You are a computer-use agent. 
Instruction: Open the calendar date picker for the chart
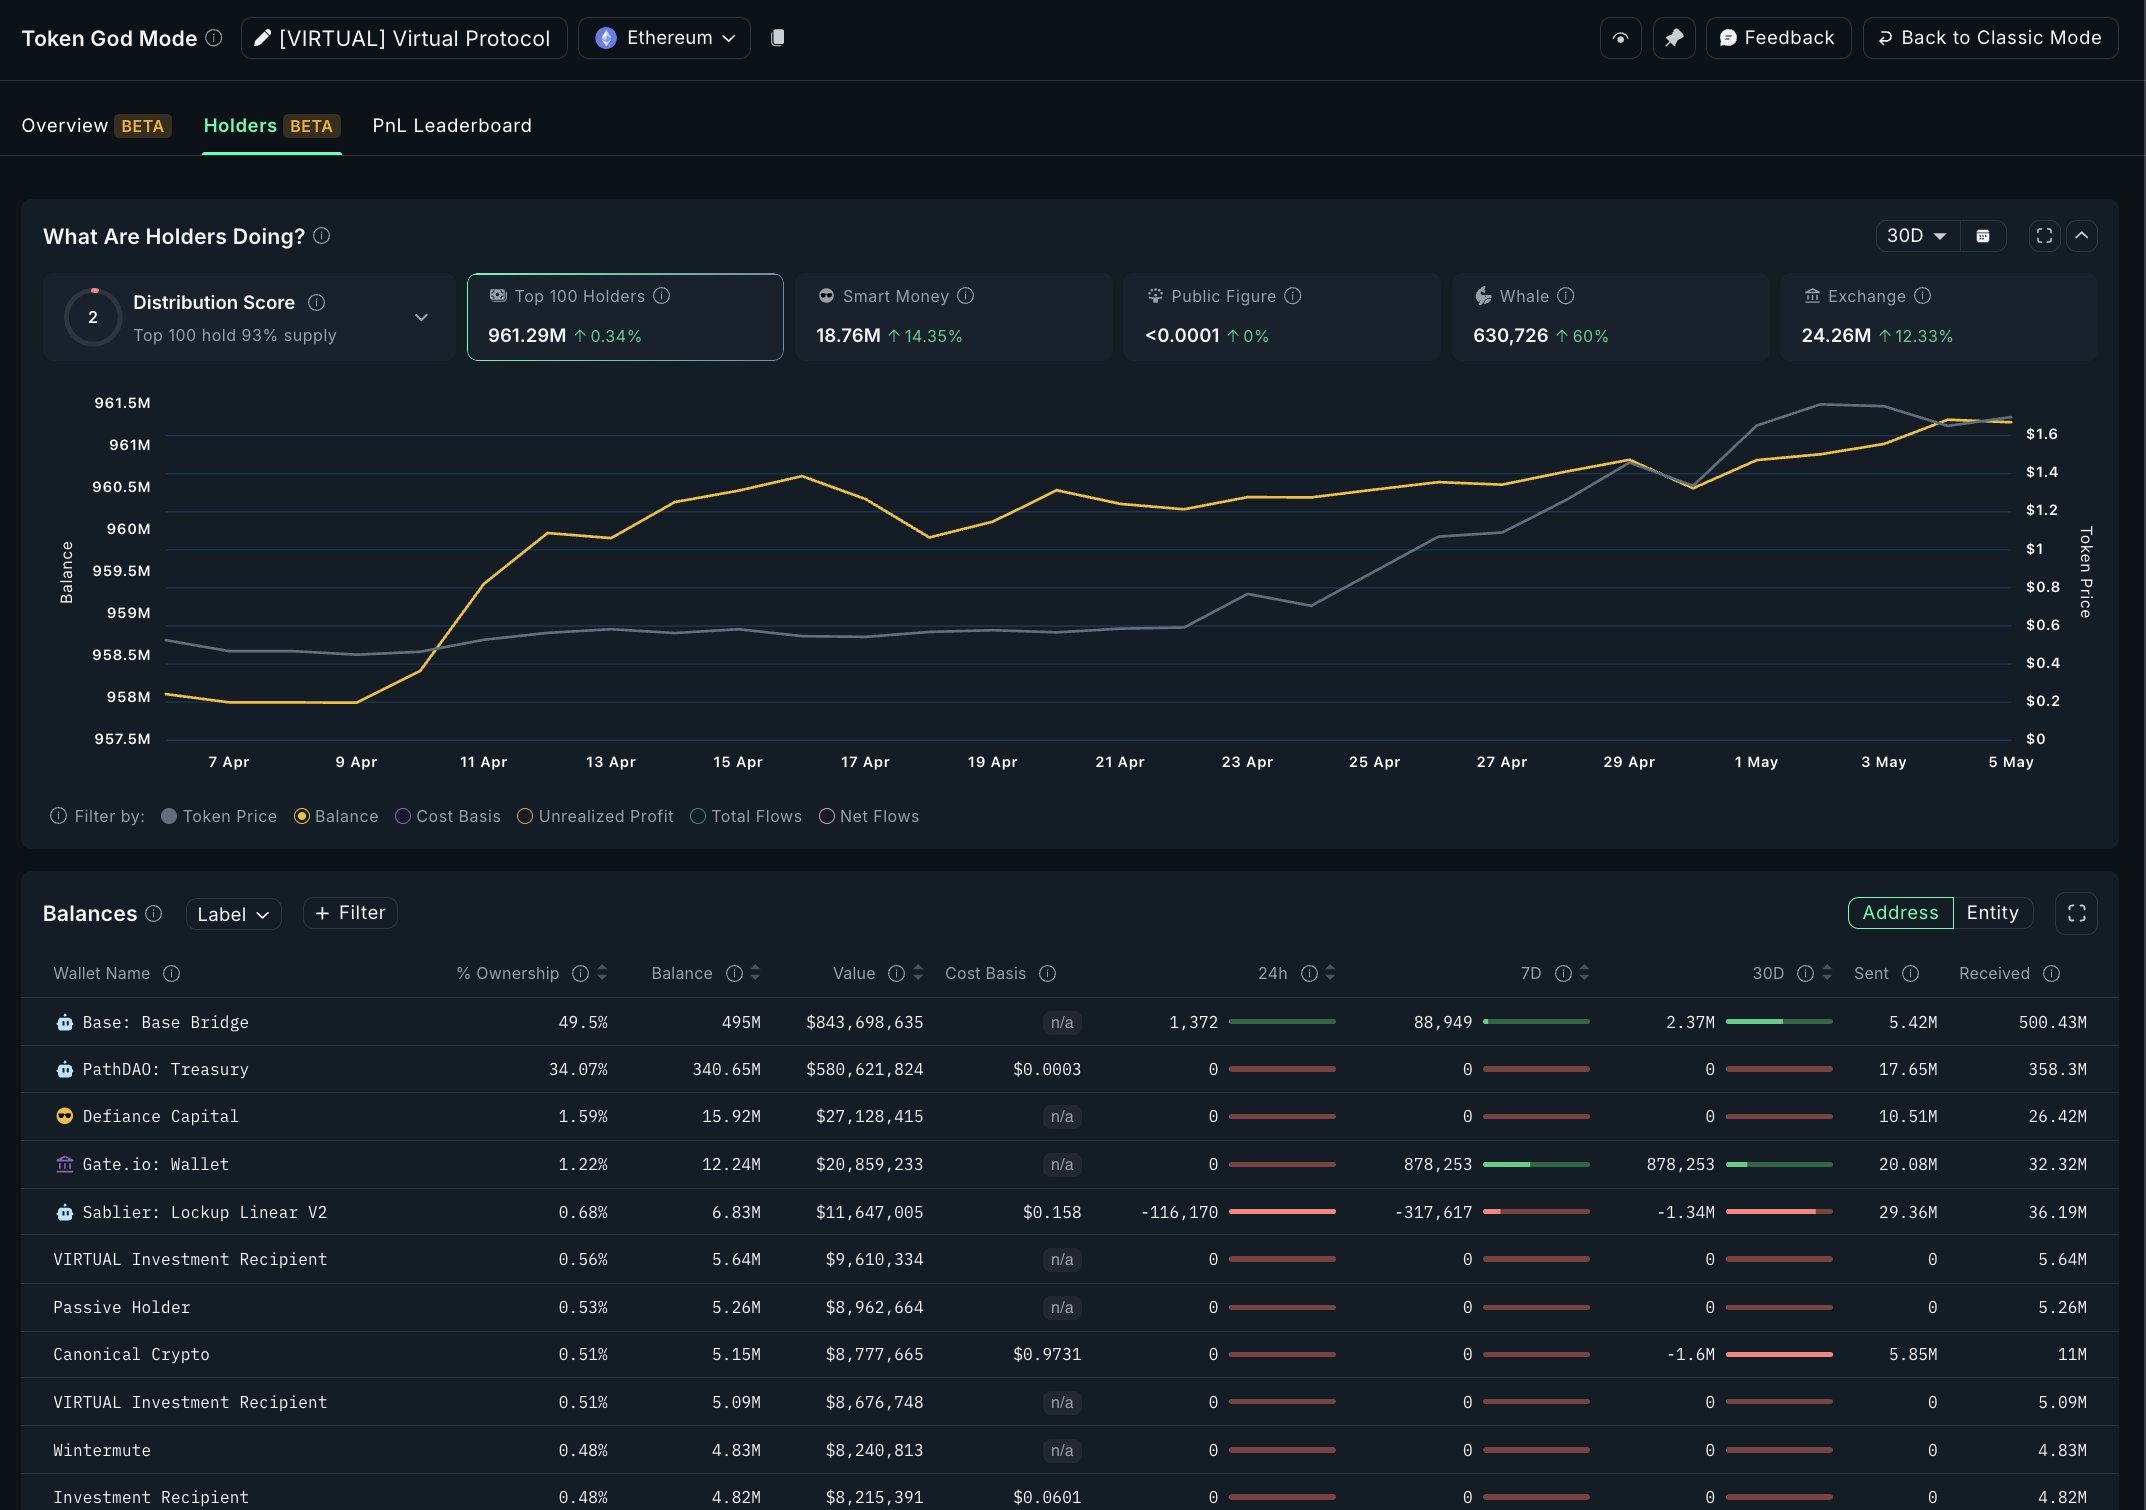point(1983,236)
